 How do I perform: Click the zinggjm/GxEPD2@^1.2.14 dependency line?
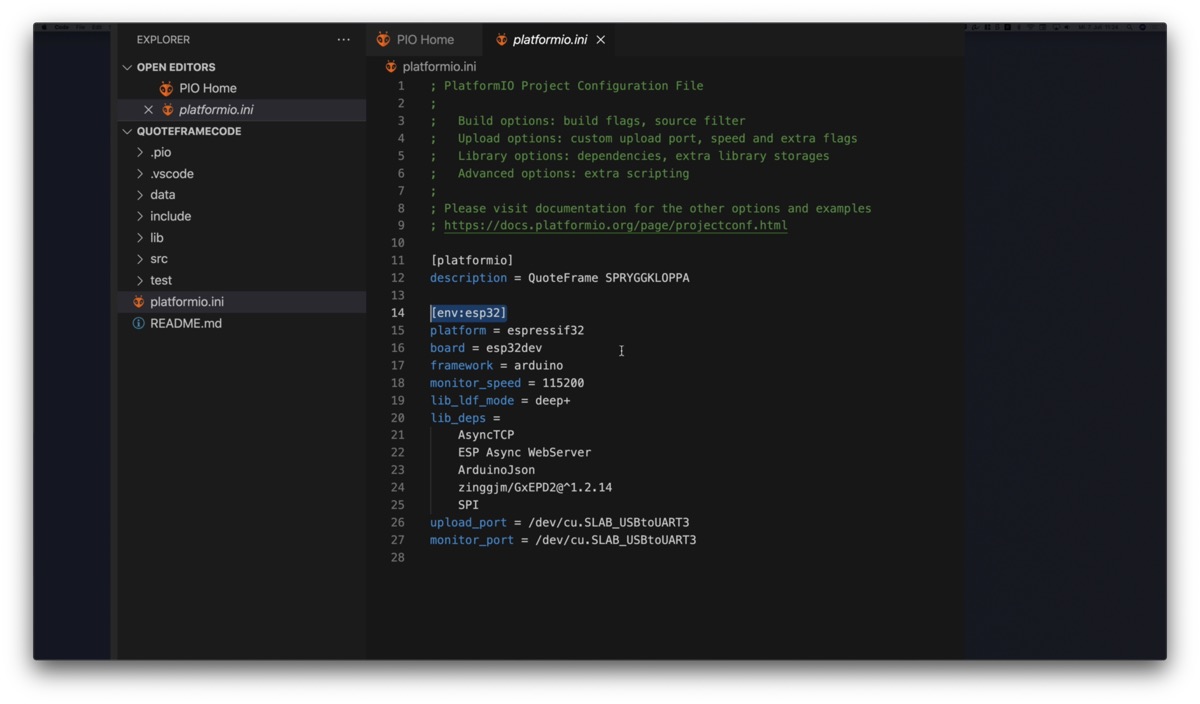pyautogui.click(x=535, y=488)
